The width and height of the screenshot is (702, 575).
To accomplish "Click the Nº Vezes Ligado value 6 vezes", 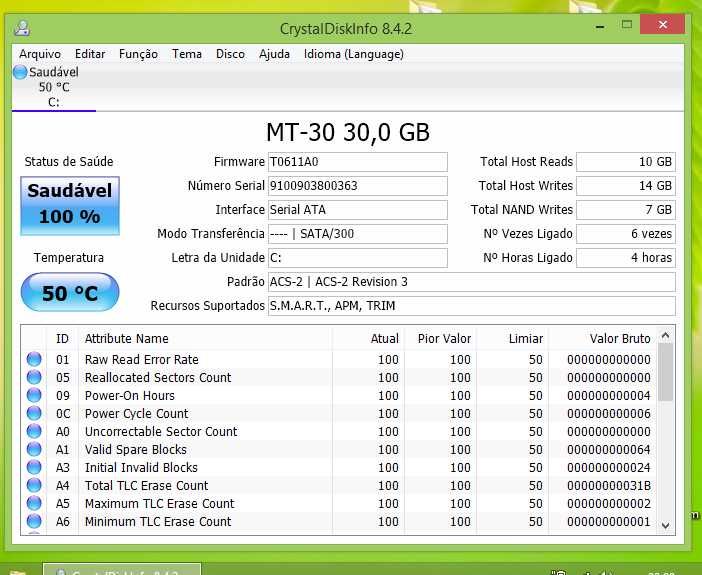I will pyautogui.click(x=626, y=234).
